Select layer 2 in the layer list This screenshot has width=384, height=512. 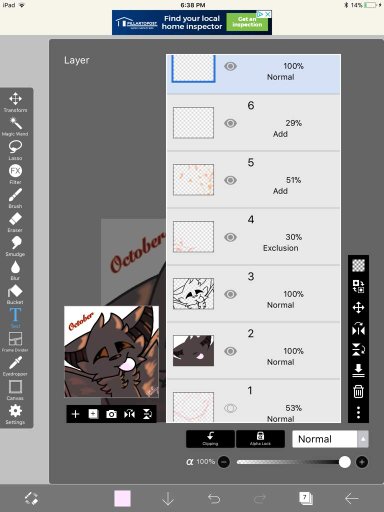pos(253,351)
